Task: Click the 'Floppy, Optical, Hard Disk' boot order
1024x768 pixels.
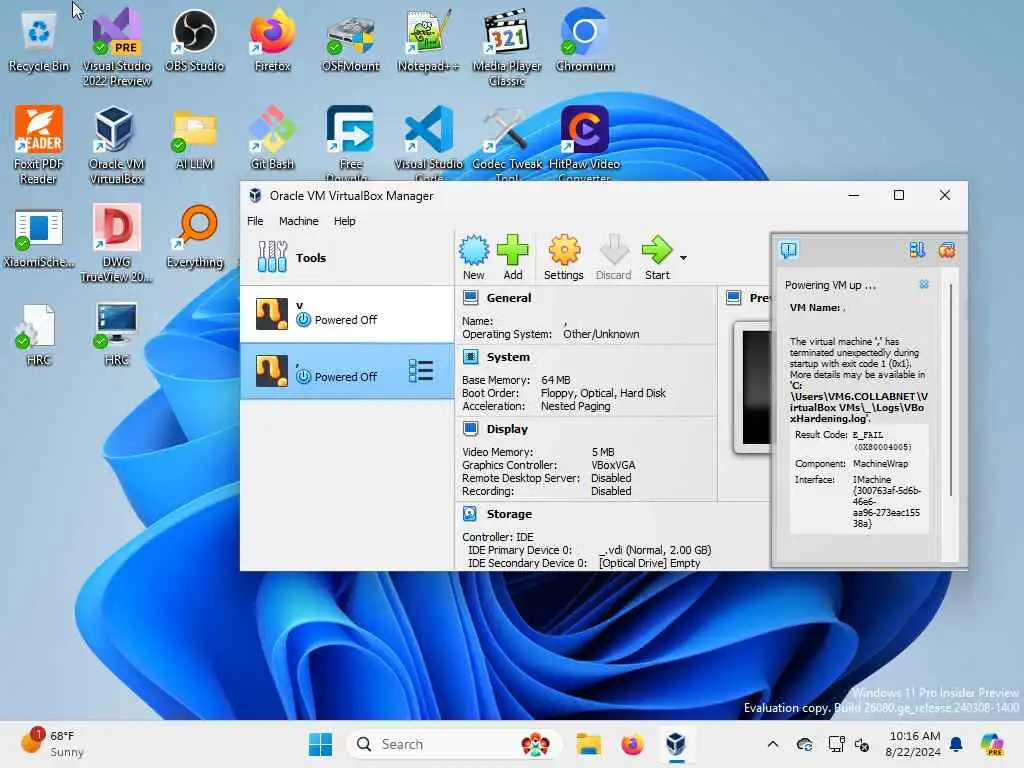Action: pos(603,393)
